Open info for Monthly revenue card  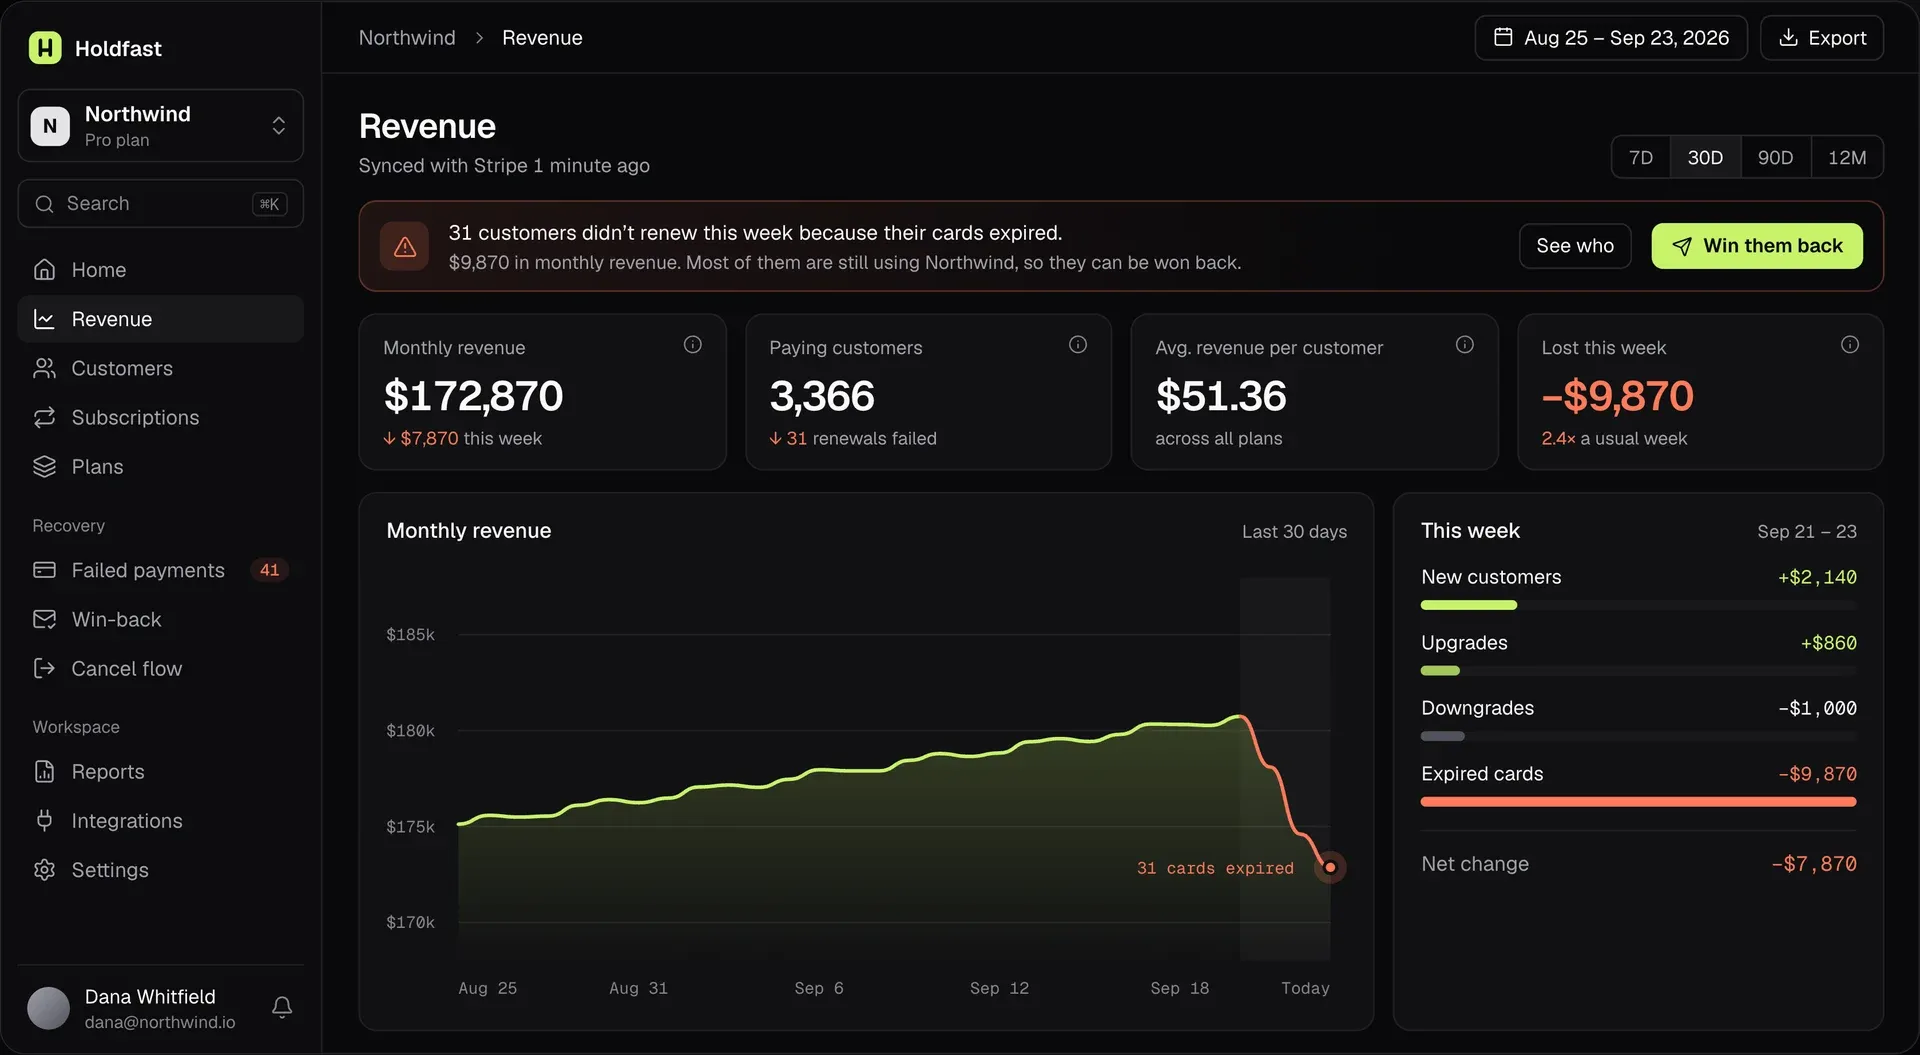pyautogui.click(x=692, y=345)
